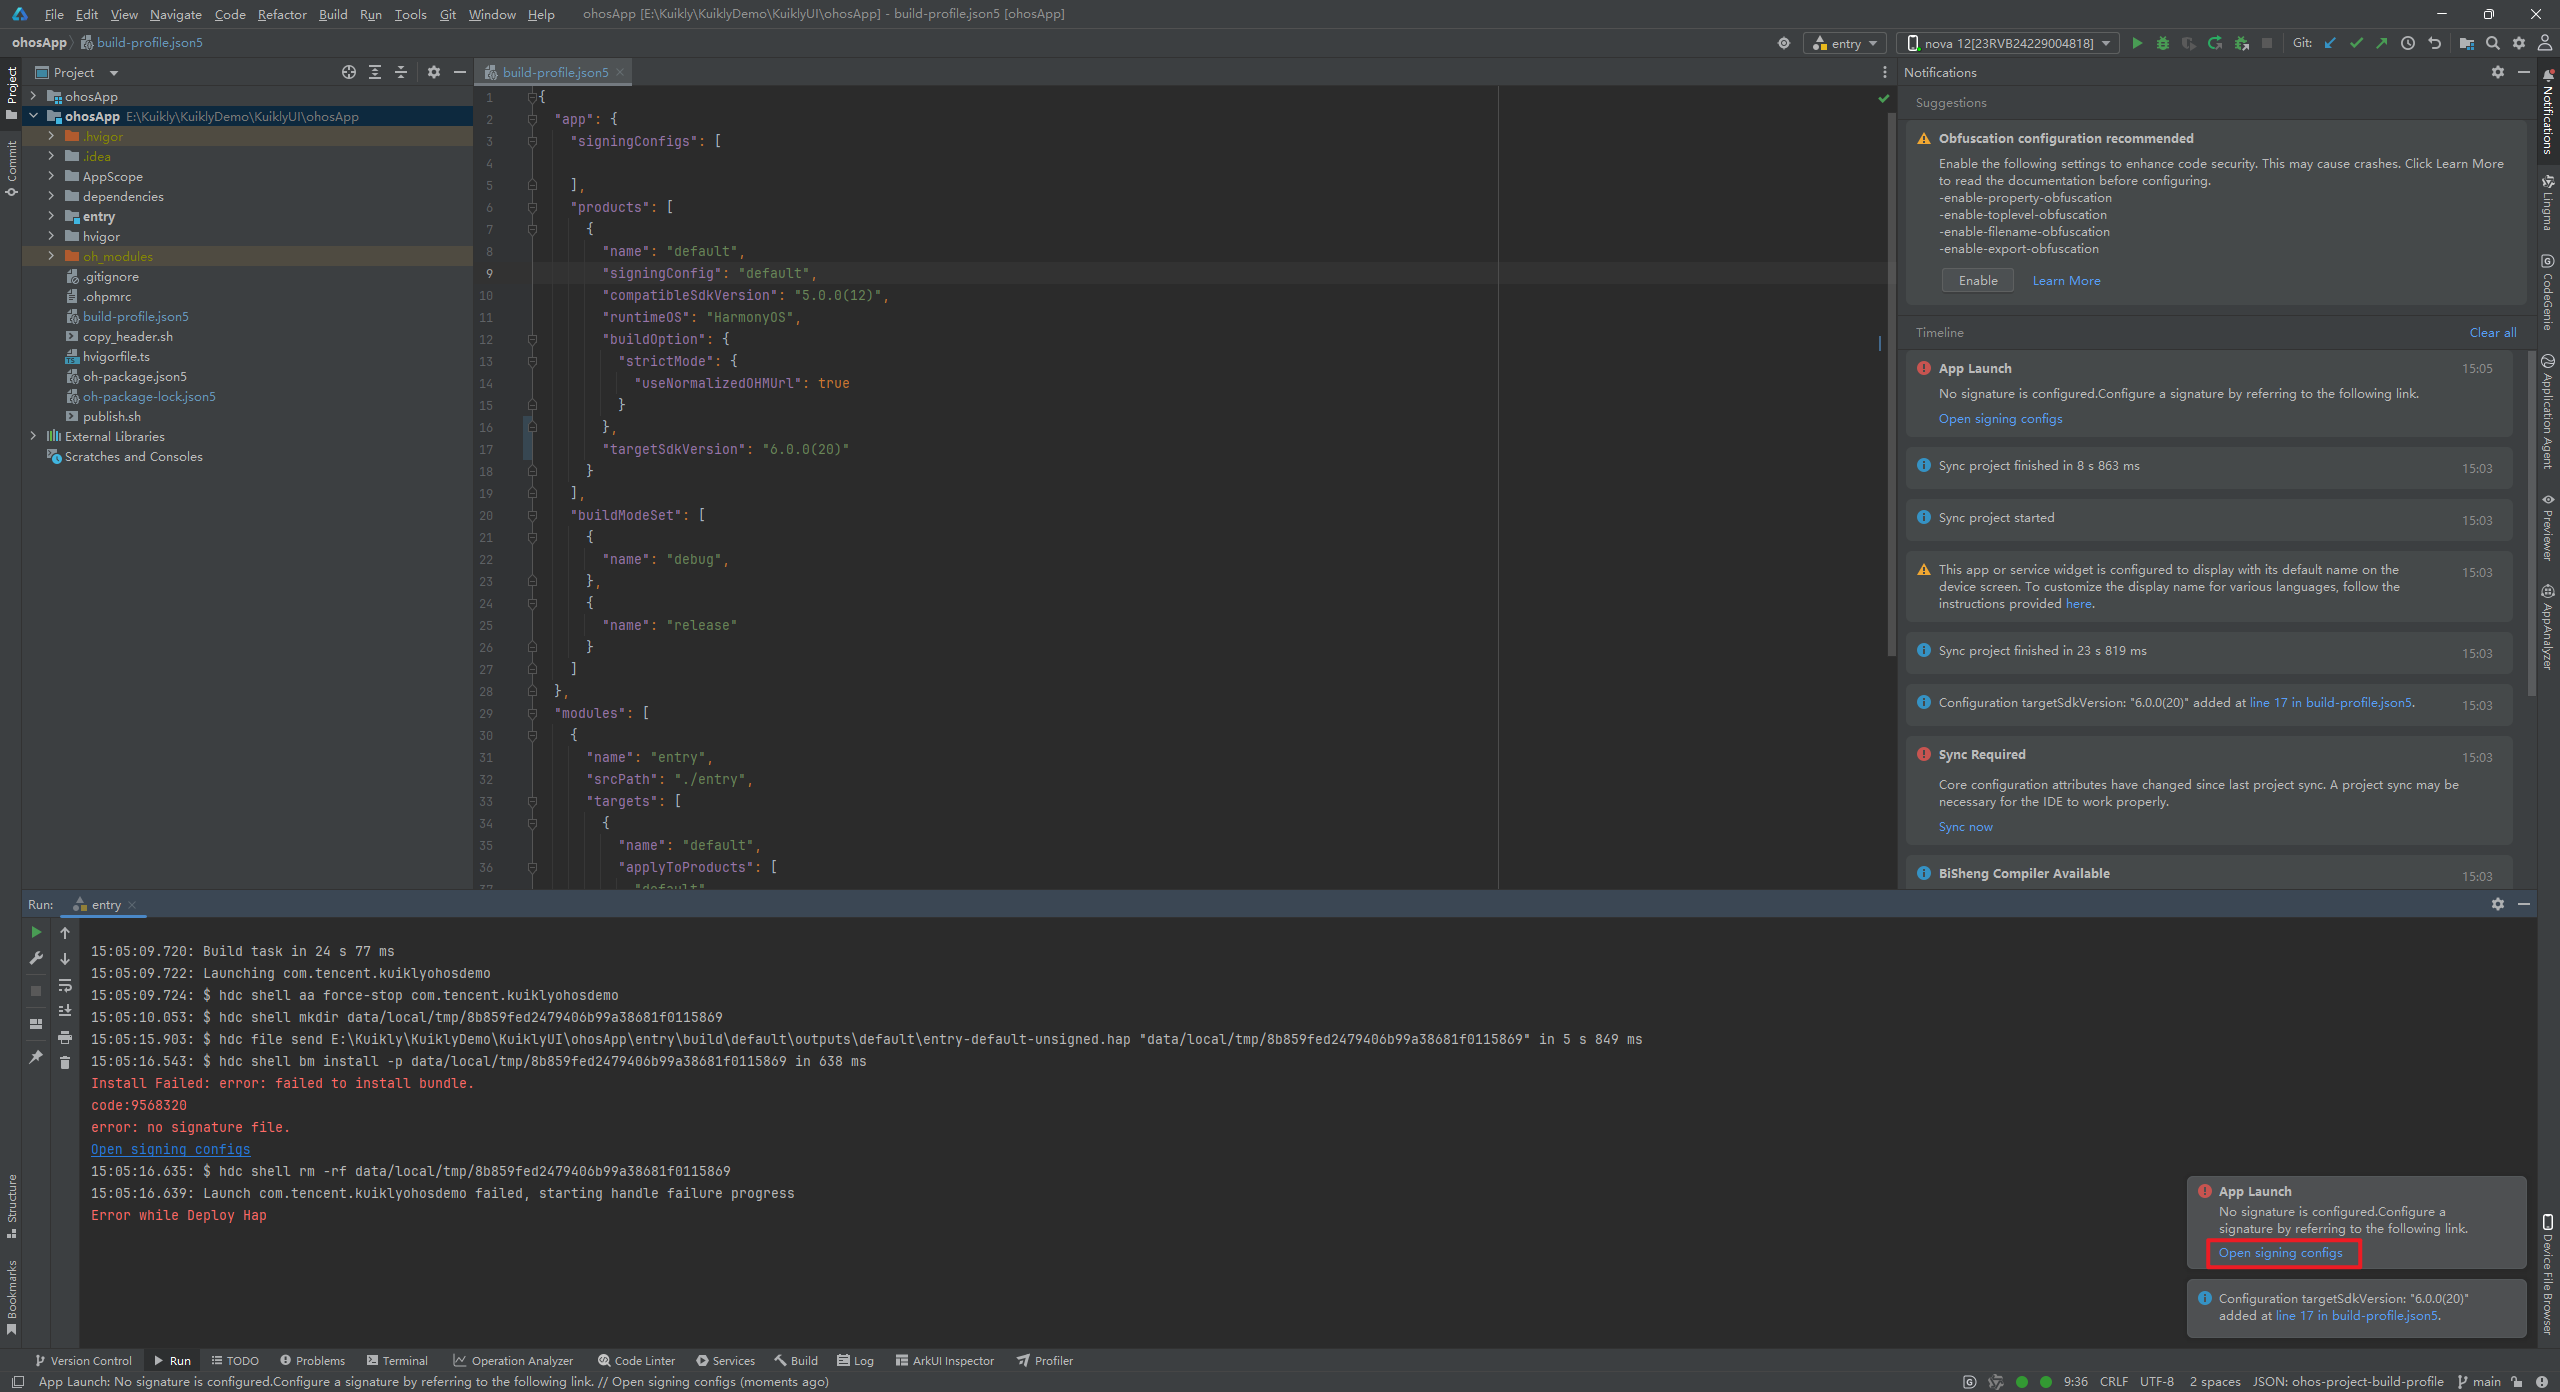This screenshot has height=1392, width=2560.
Task: Open the entry run configuration dropdown
Action: pyautogui.click(x=1846, y=43)
